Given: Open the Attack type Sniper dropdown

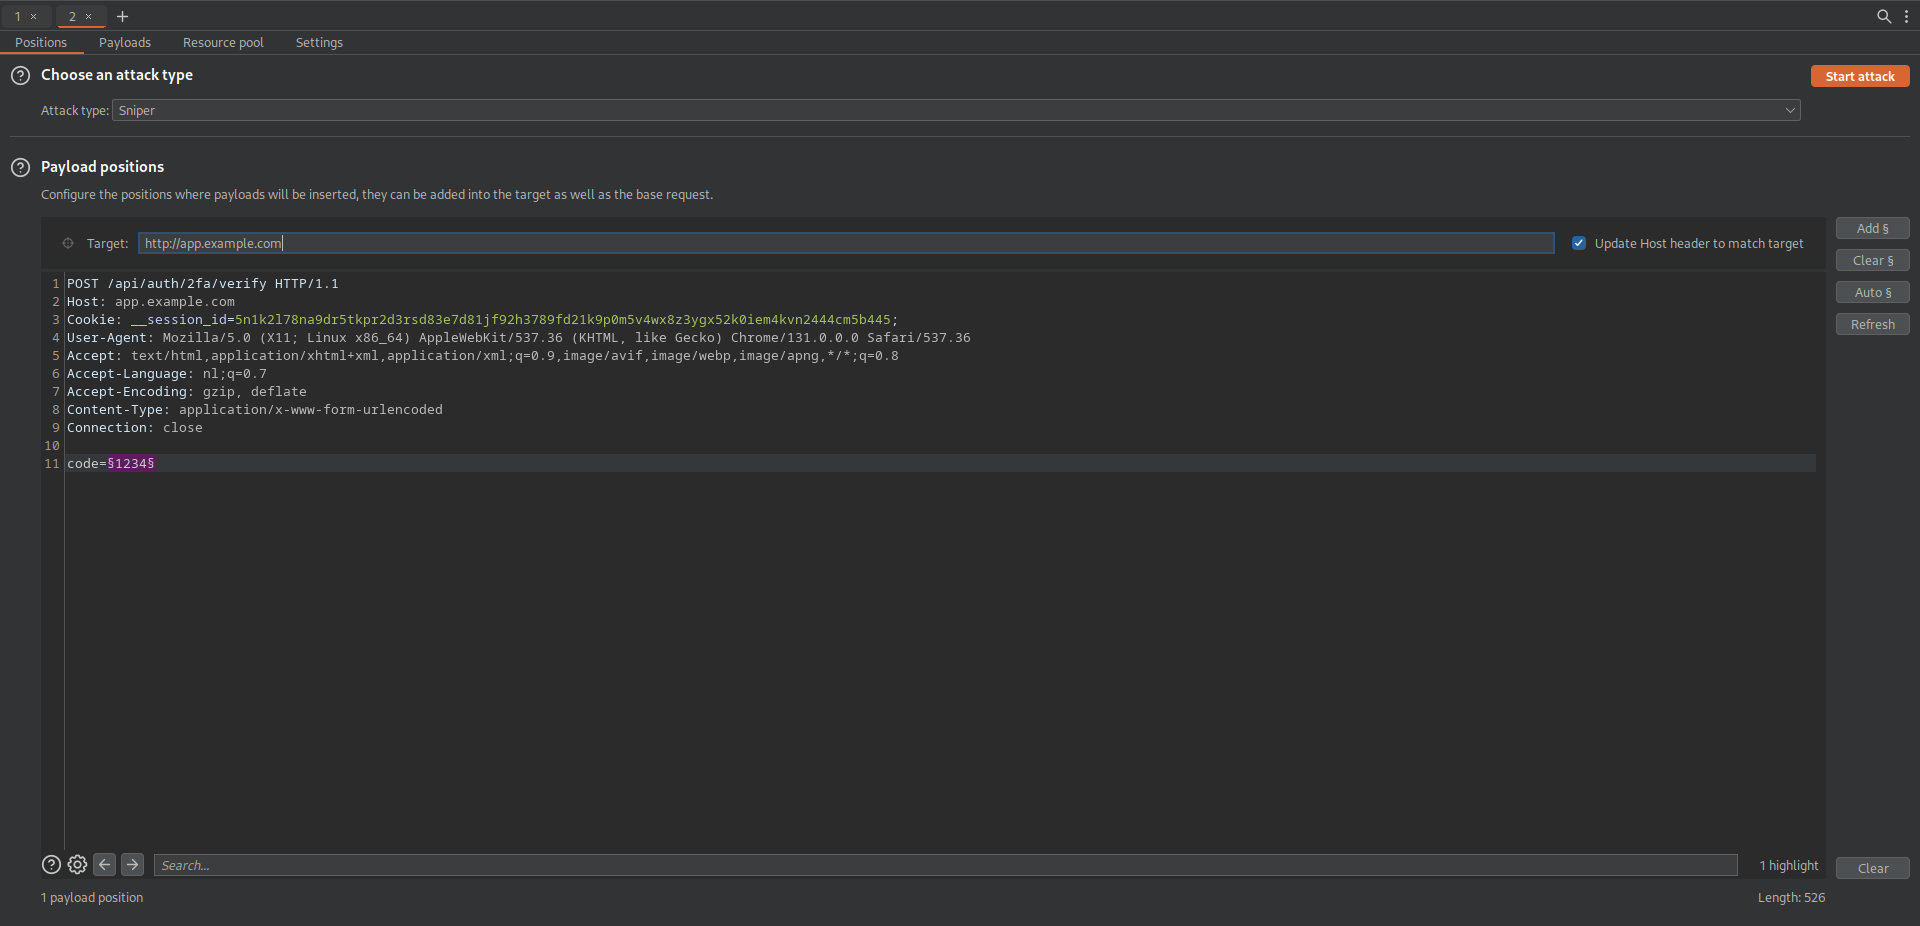Looking at the screenshot, I should (956, 110).
